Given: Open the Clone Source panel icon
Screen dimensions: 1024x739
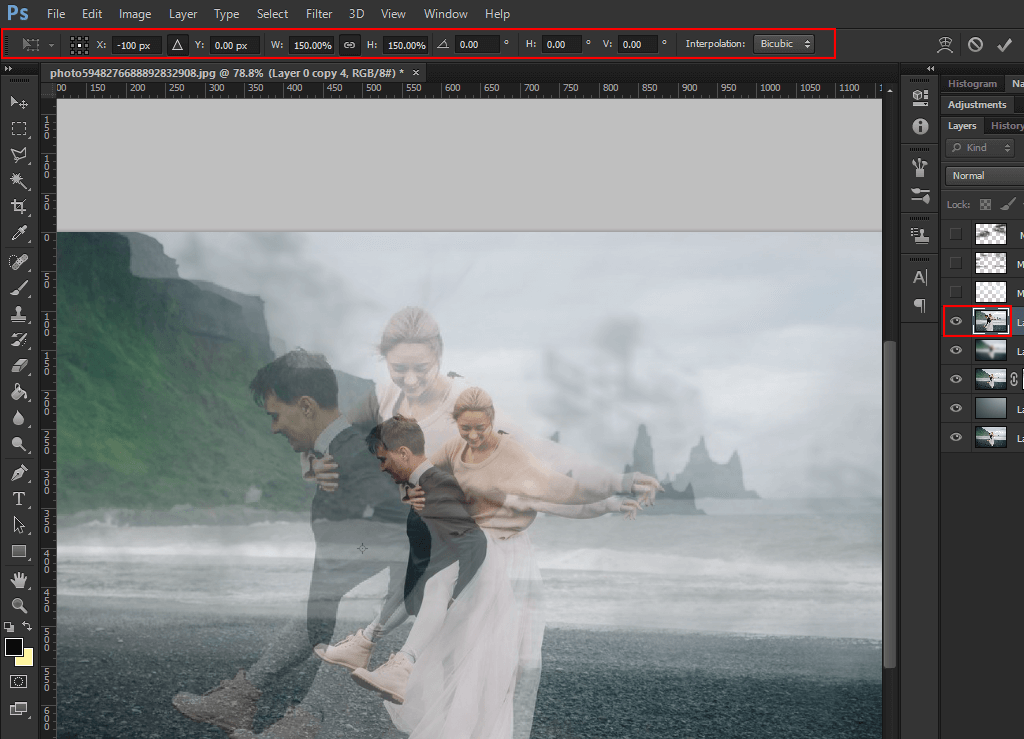Looking at the screenshot, I should (920, 236).
